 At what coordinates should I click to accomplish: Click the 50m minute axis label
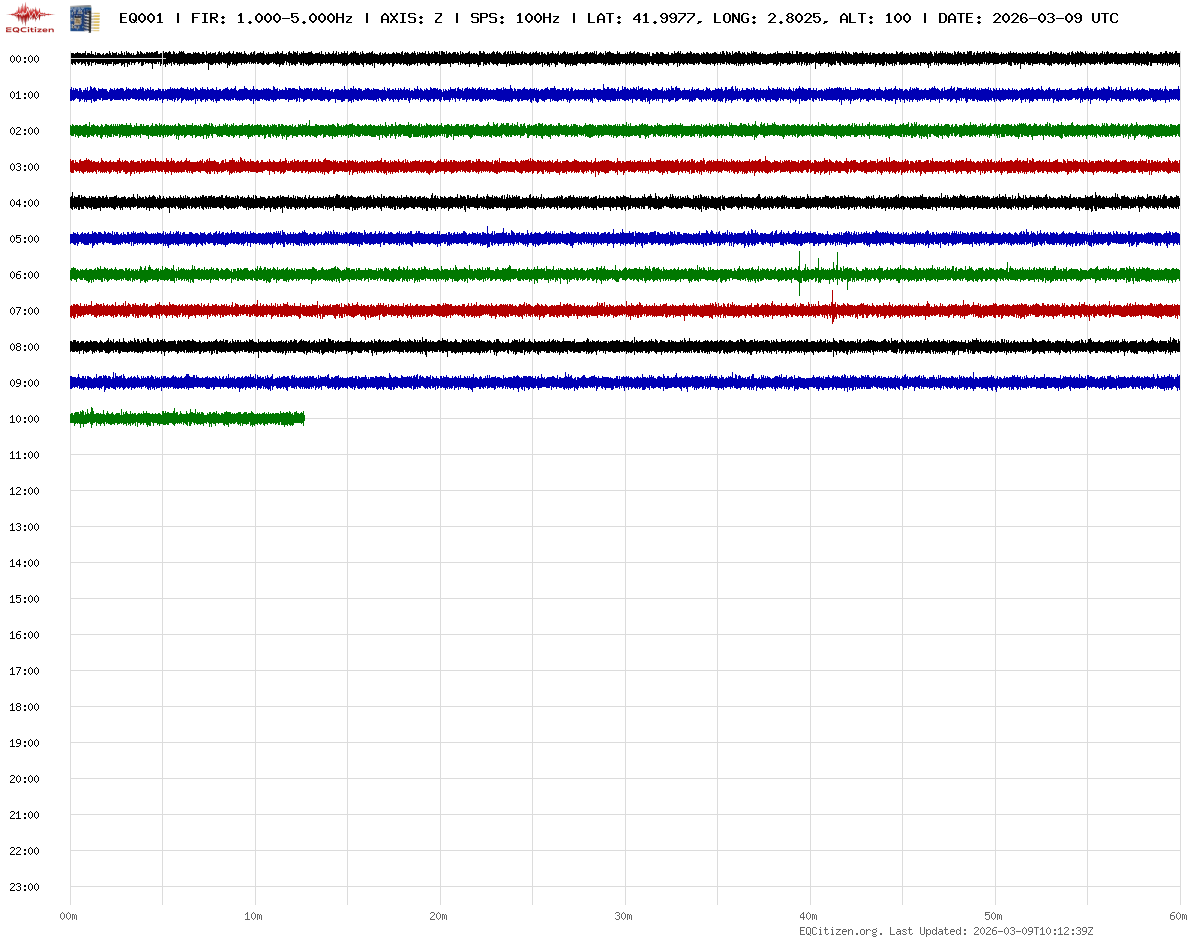coord(994,916)
